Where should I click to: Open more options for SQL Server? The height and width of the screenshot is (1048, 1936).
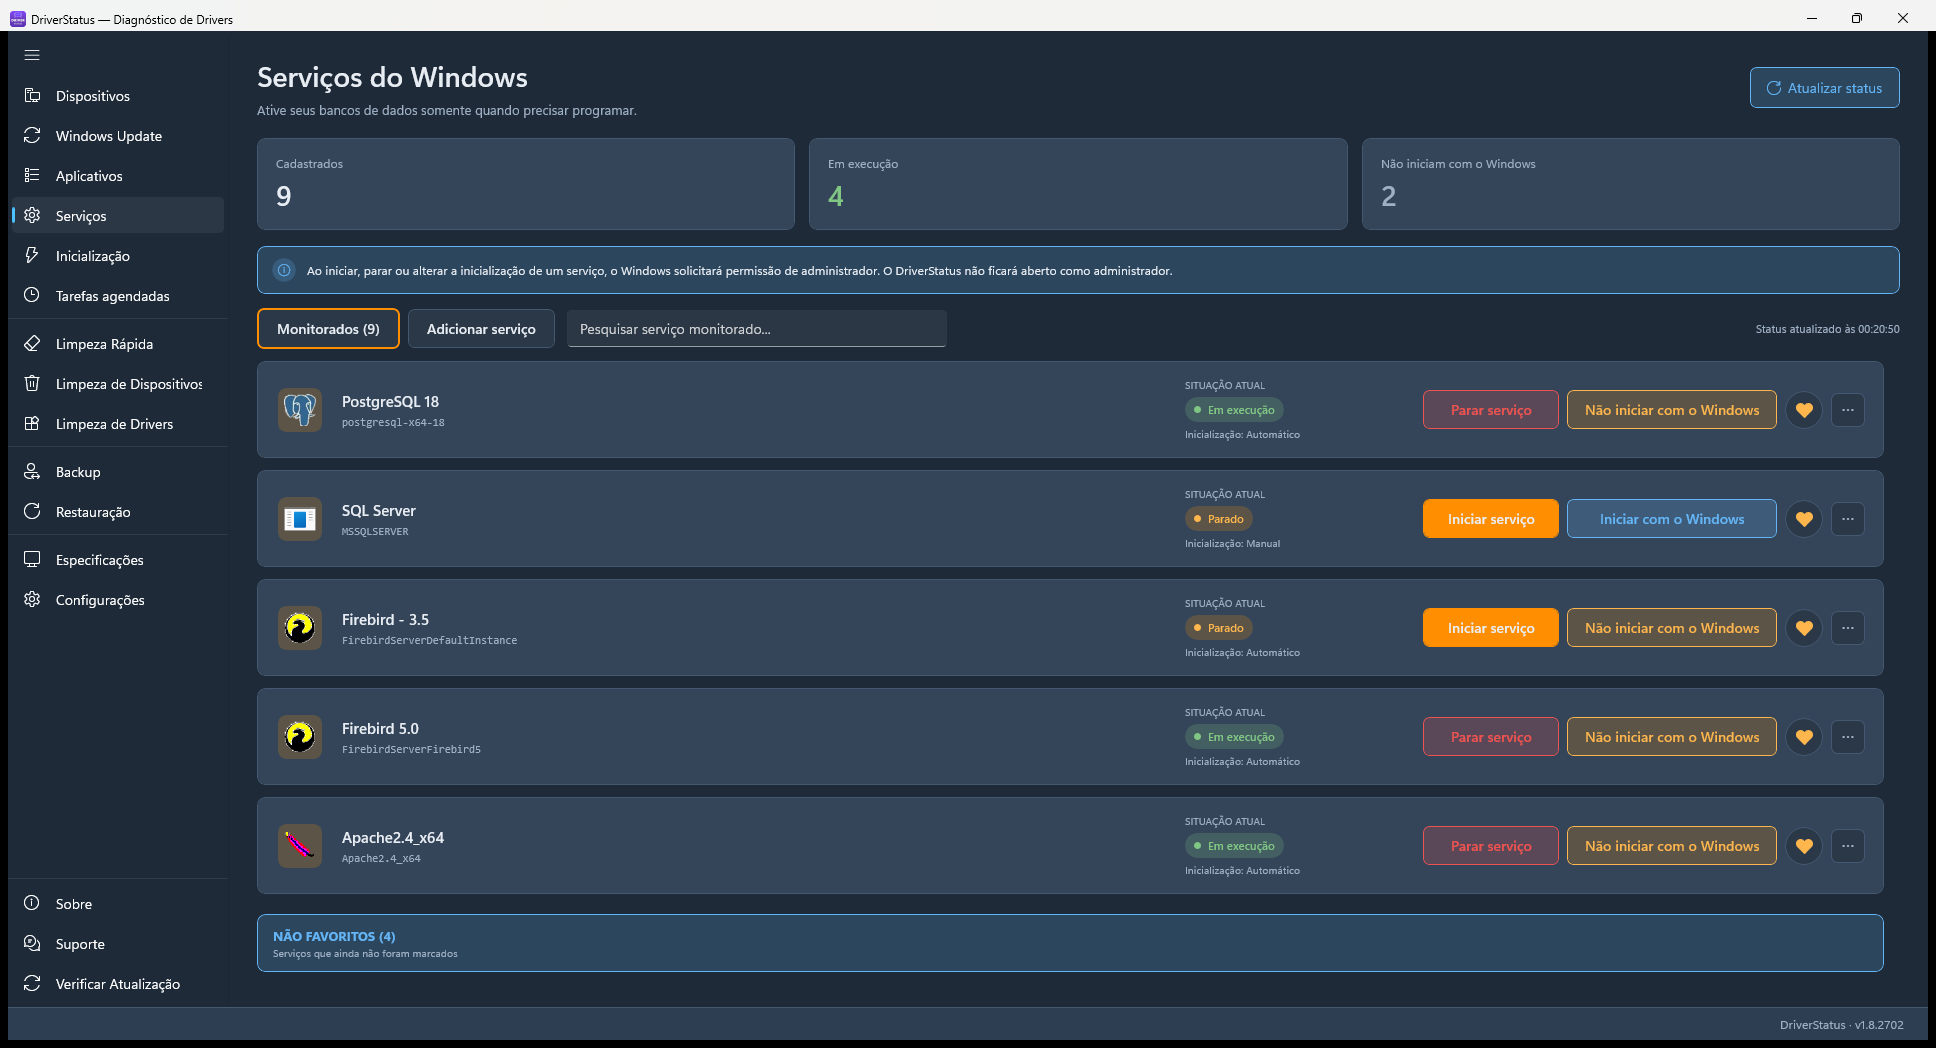coord(1848,519)
